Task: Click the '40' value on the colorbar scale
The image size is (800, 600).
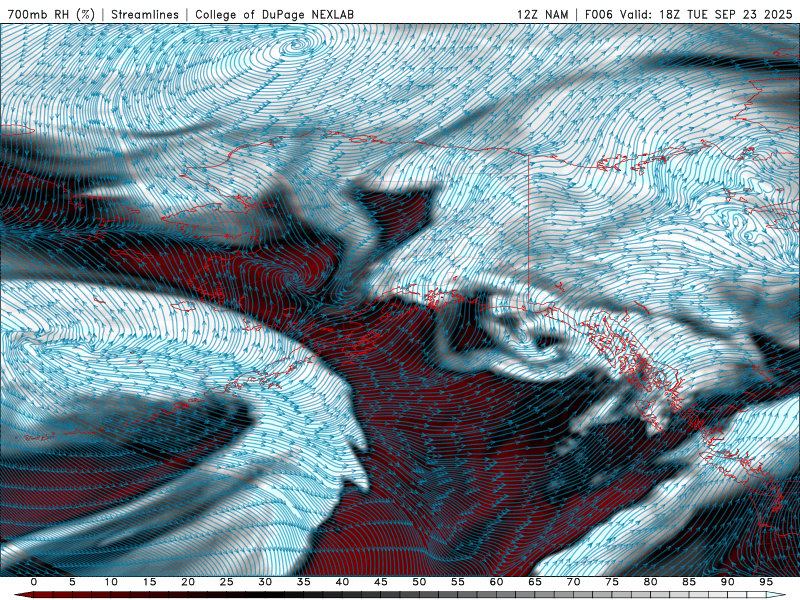Action: pyautogui.click(x=342, y=582)
